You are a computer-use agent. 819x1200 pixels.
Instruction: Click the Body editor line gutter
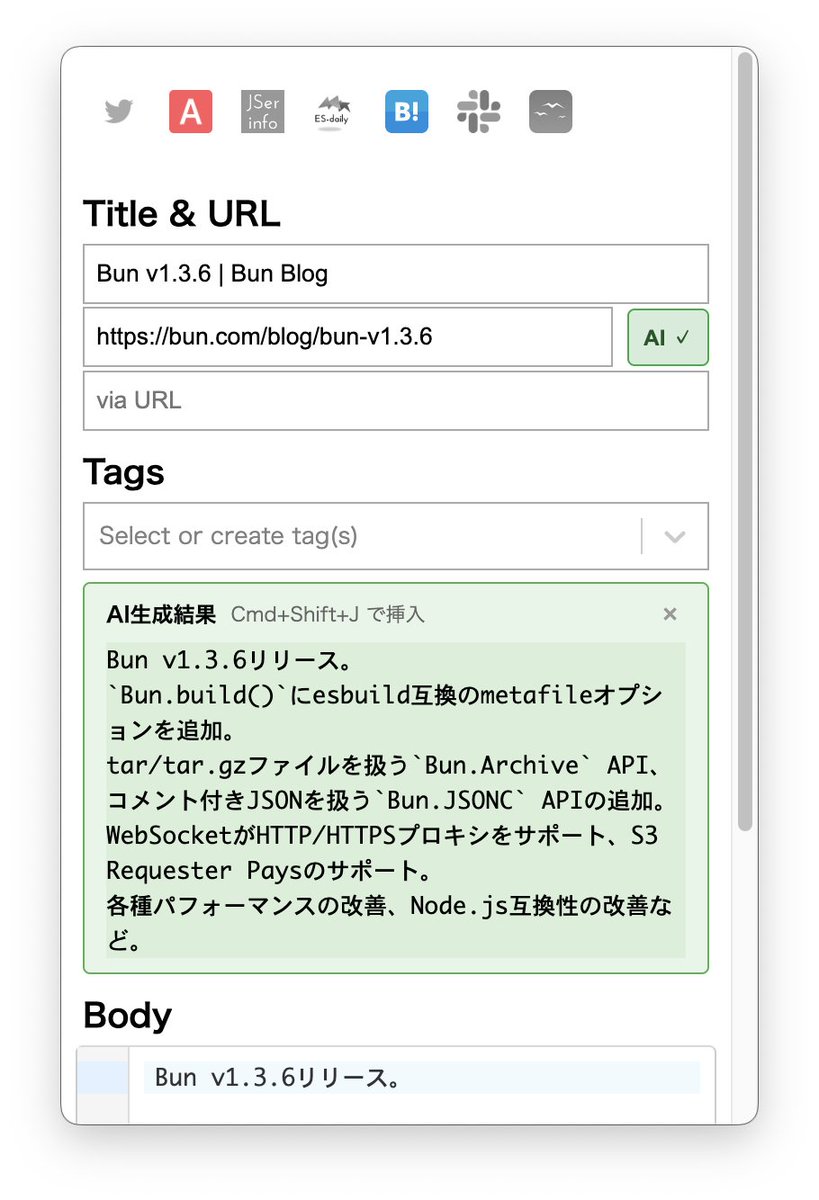(103, 1078)
